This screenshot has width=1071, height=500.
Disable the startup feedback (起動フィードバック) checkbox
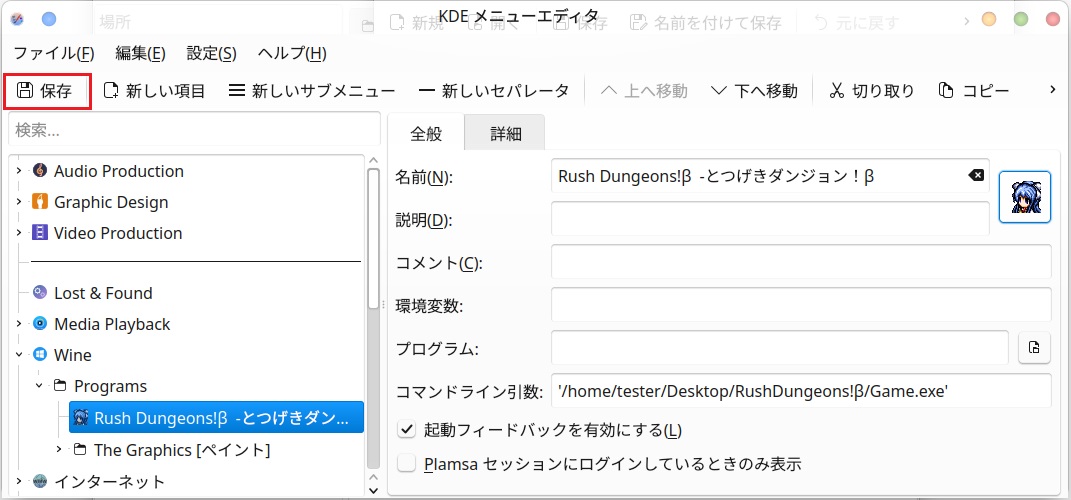click(406, 430)
